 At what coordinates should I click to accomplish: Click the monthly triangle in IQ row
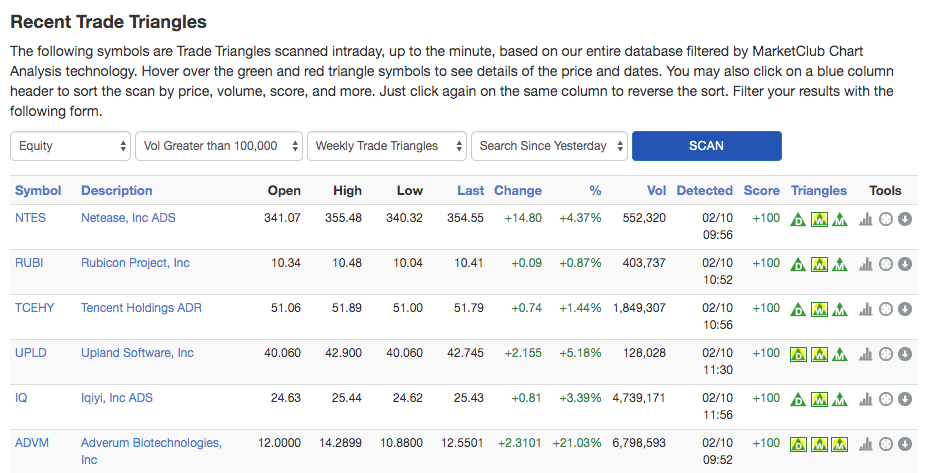839,399
